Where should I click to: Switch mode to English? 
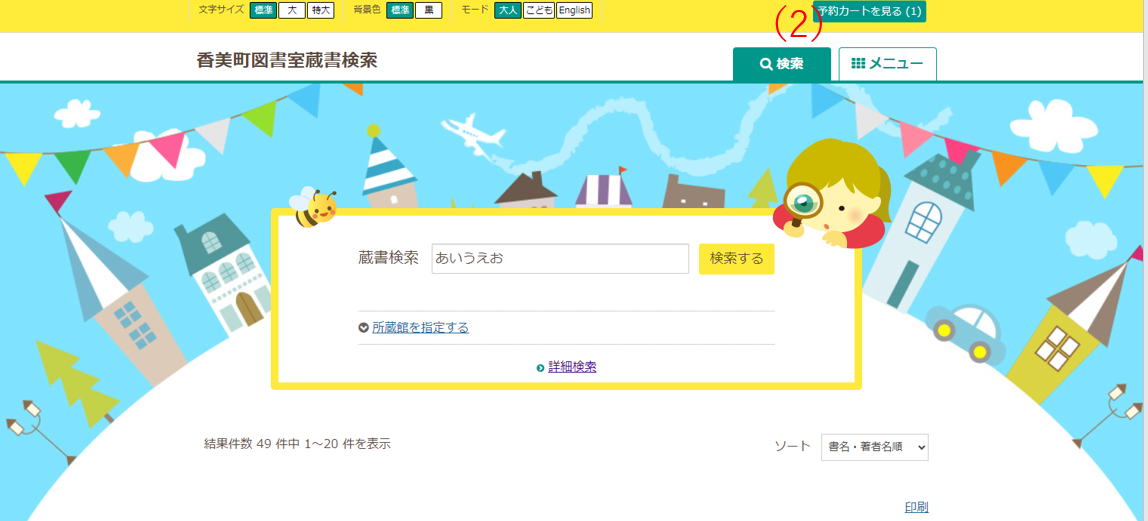click(574, 11)
